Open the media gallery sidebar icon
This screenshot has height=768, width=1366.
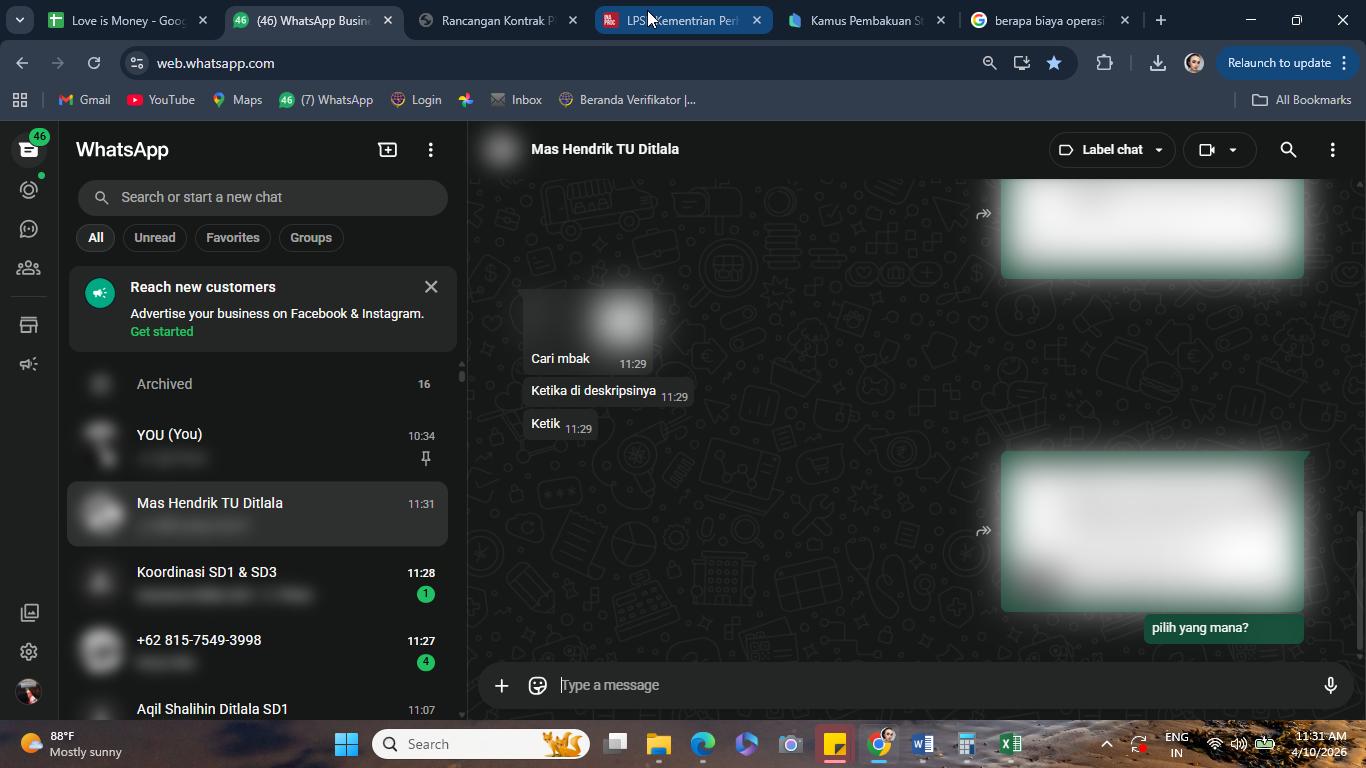29,612
